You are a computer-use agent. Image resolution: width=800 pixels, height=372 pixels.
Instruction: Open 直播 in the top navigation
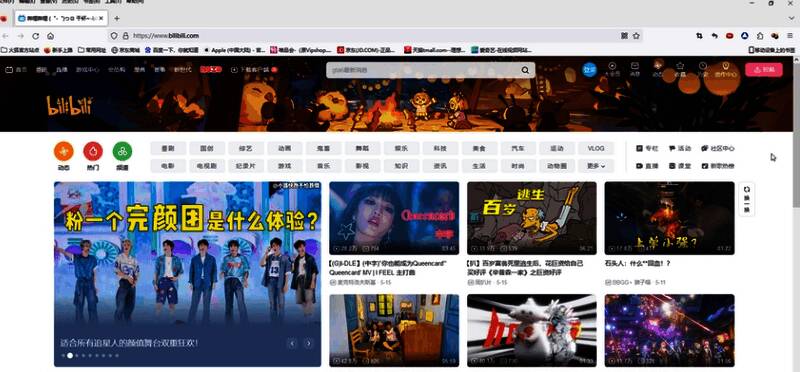[62, 70]
